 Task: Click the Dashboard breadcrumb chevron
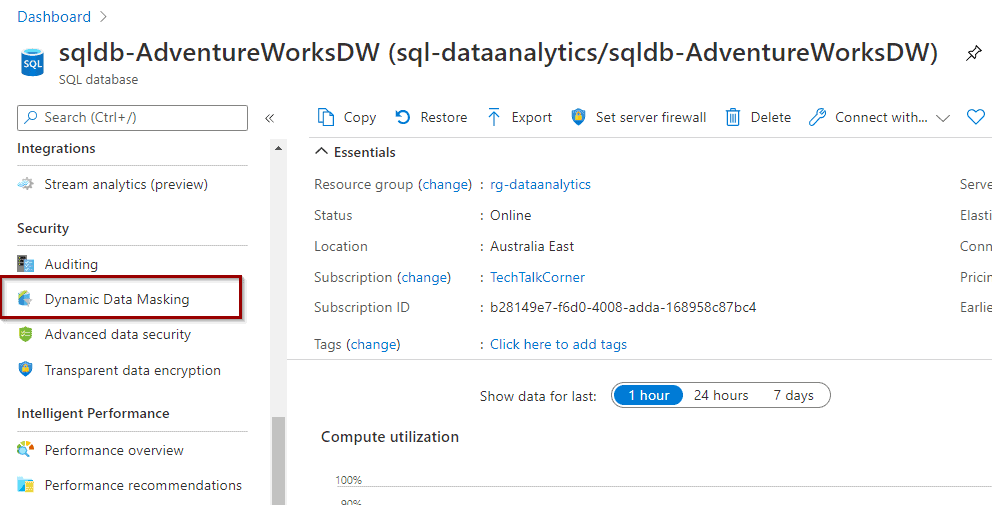(104, 17)
